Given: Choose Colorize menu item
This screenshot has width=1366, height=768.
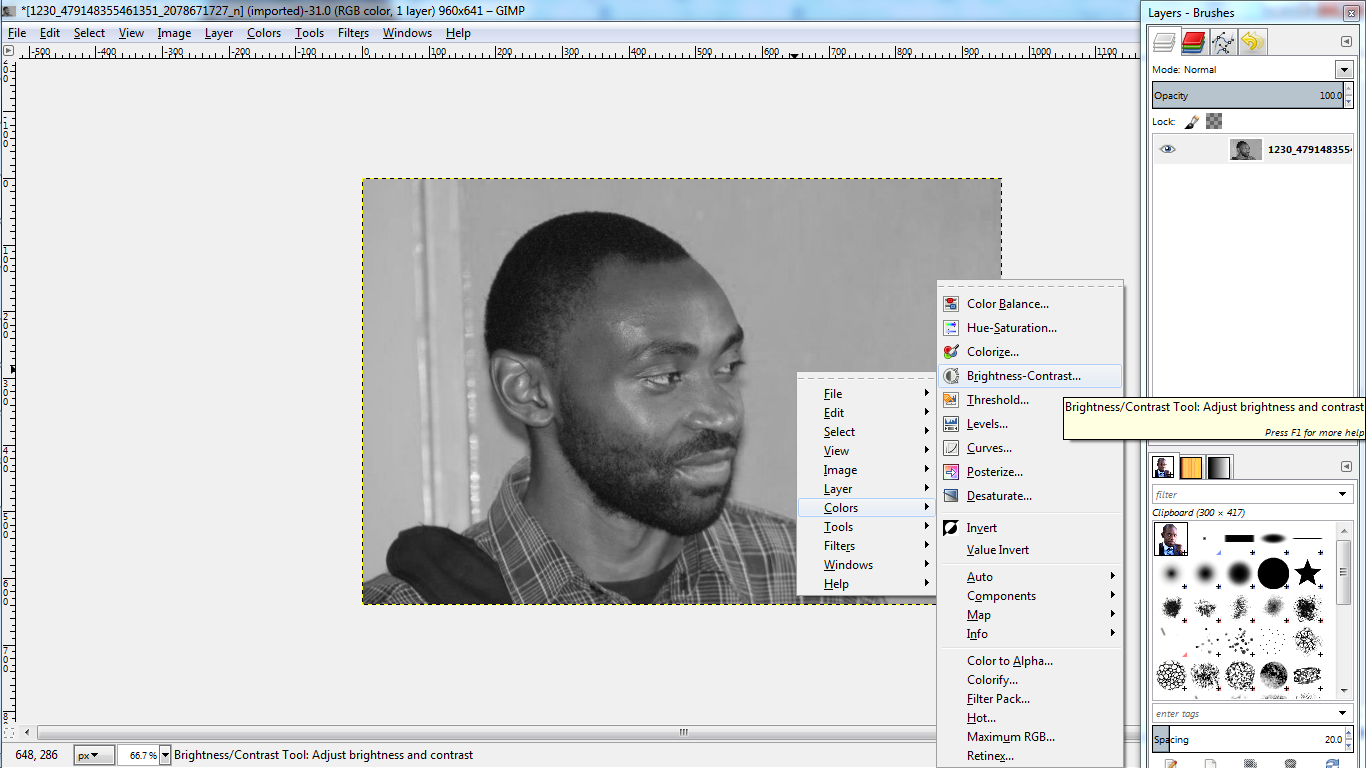Looking at the screenshot, I should click(1030, 352).
